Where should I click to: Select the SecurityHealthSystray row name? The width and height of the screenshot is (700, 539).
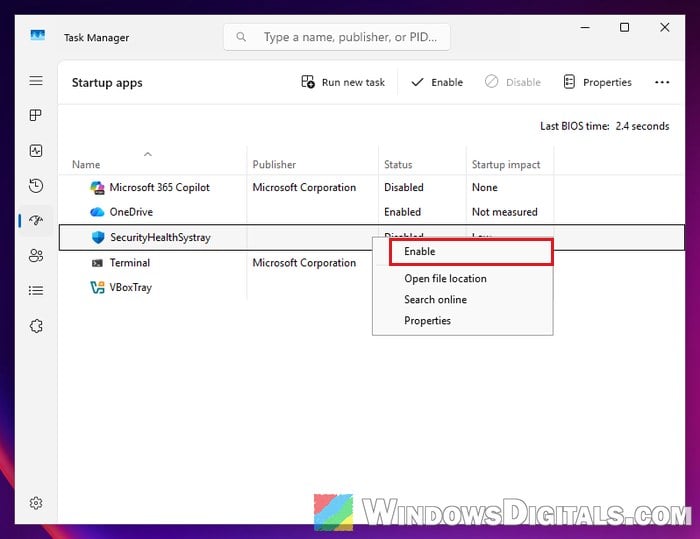tap(160, 238)
